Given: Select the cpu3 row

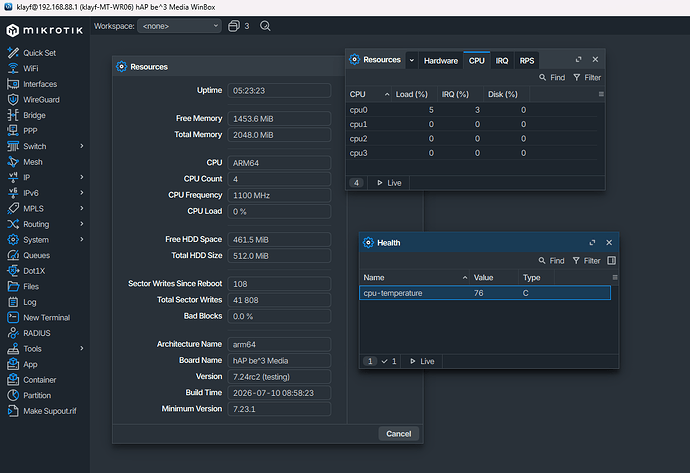Looking at the screenshot, I should pos(472,153).
